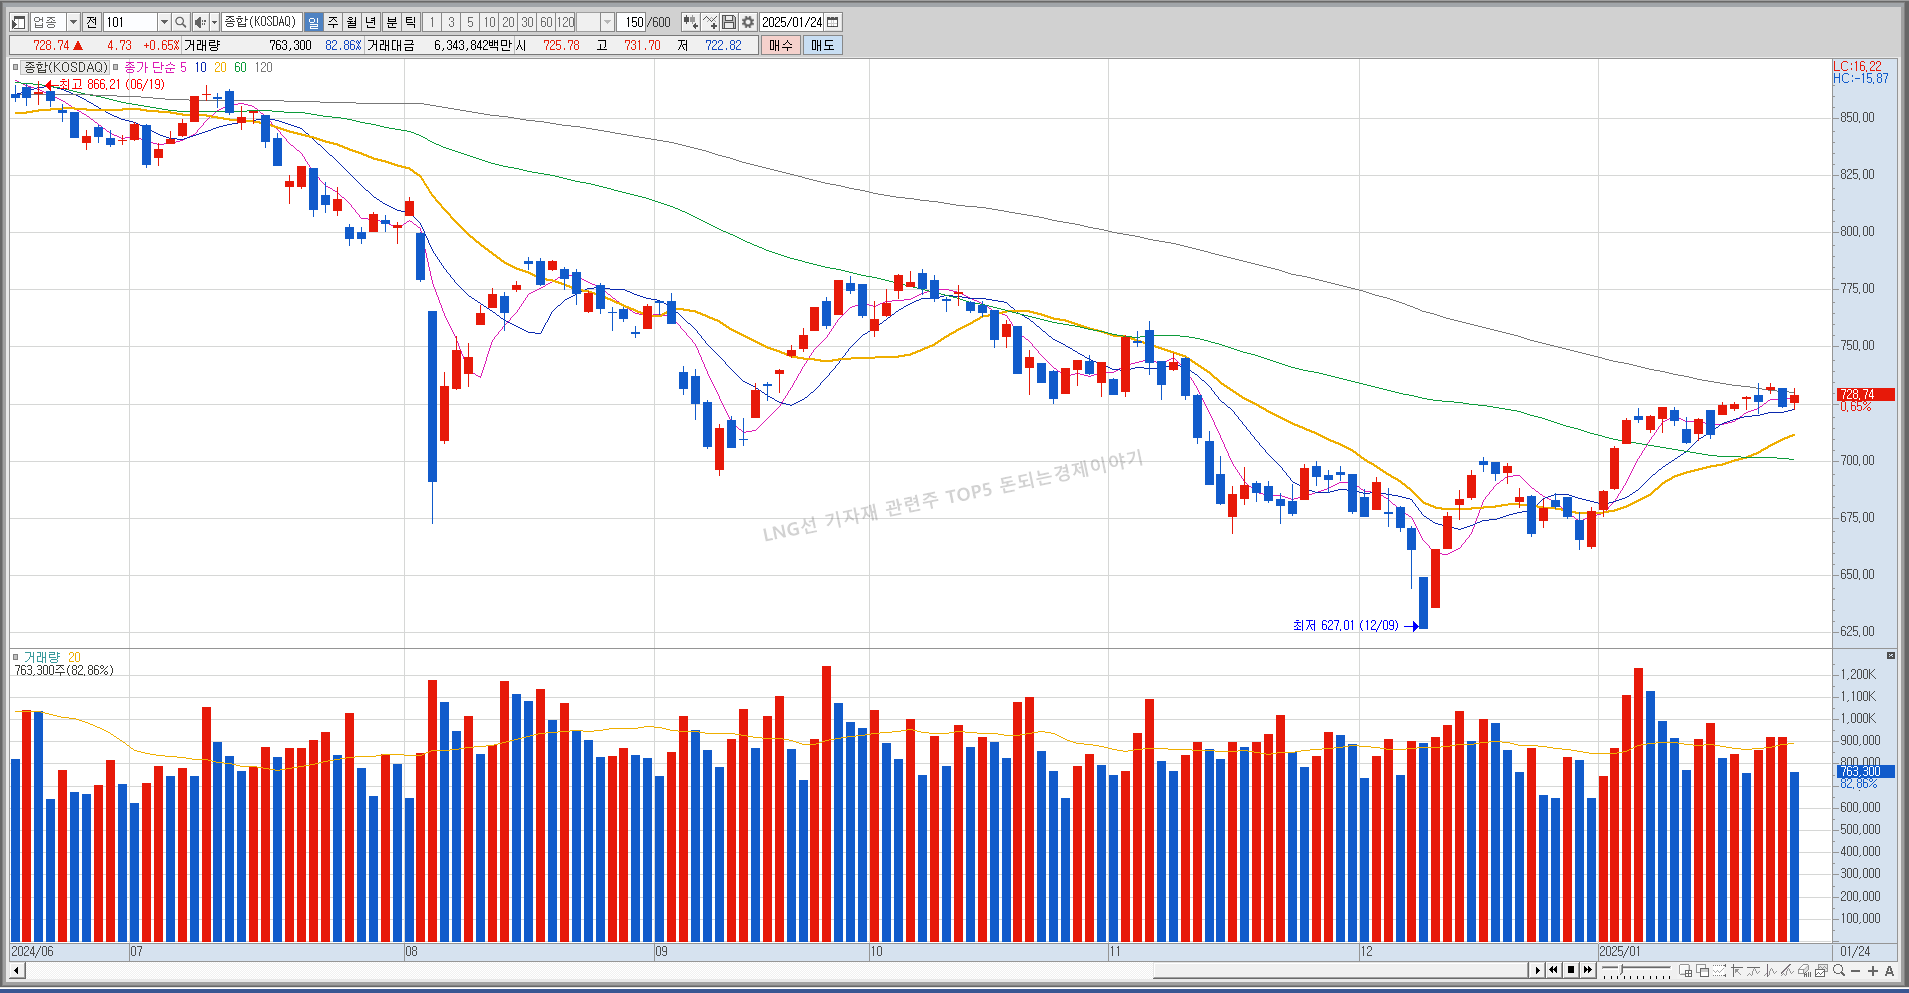Click the green 60 moving average legend

240,67
